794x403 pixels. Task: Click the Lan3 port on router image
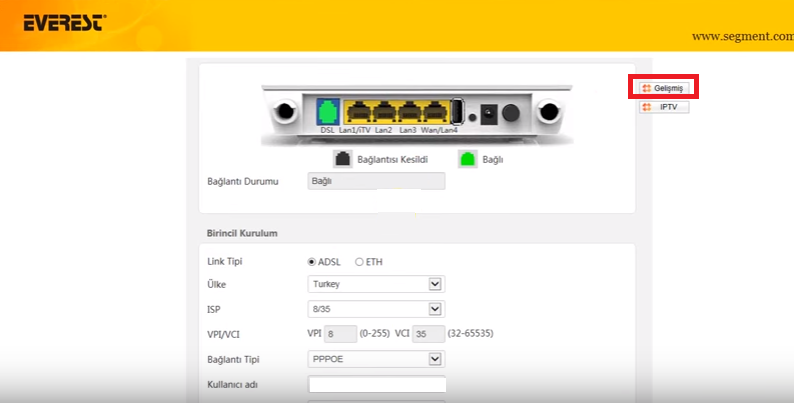pos(409,112)
